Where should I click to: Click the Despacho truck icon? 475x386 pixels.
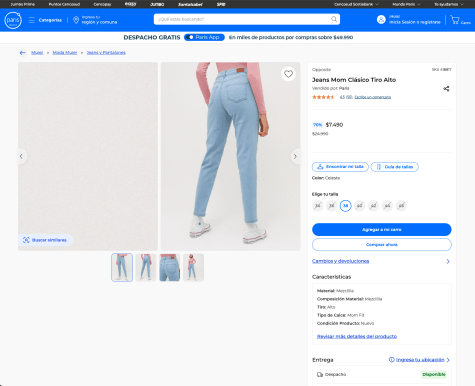tap(320, 374)
